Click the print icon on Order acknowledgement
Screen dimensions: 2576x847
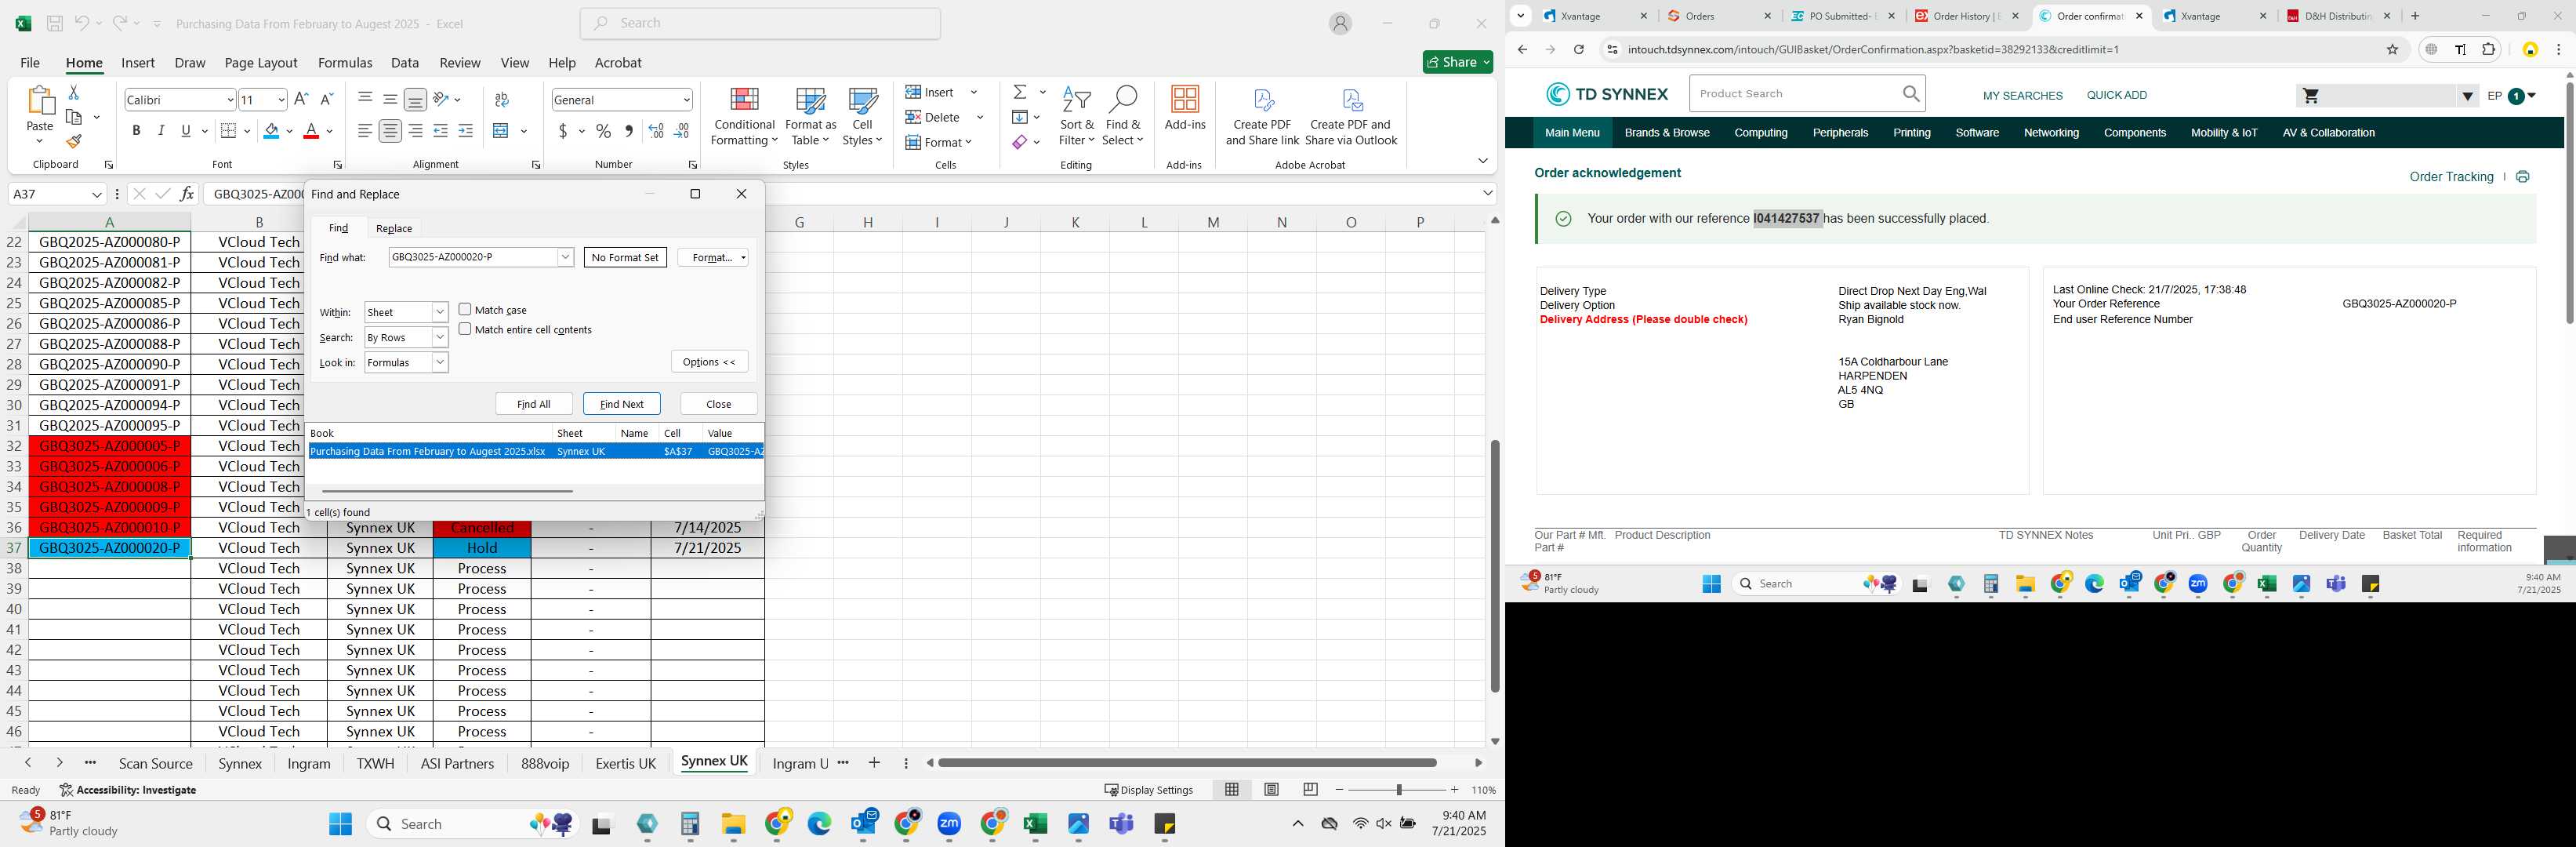2522,177
